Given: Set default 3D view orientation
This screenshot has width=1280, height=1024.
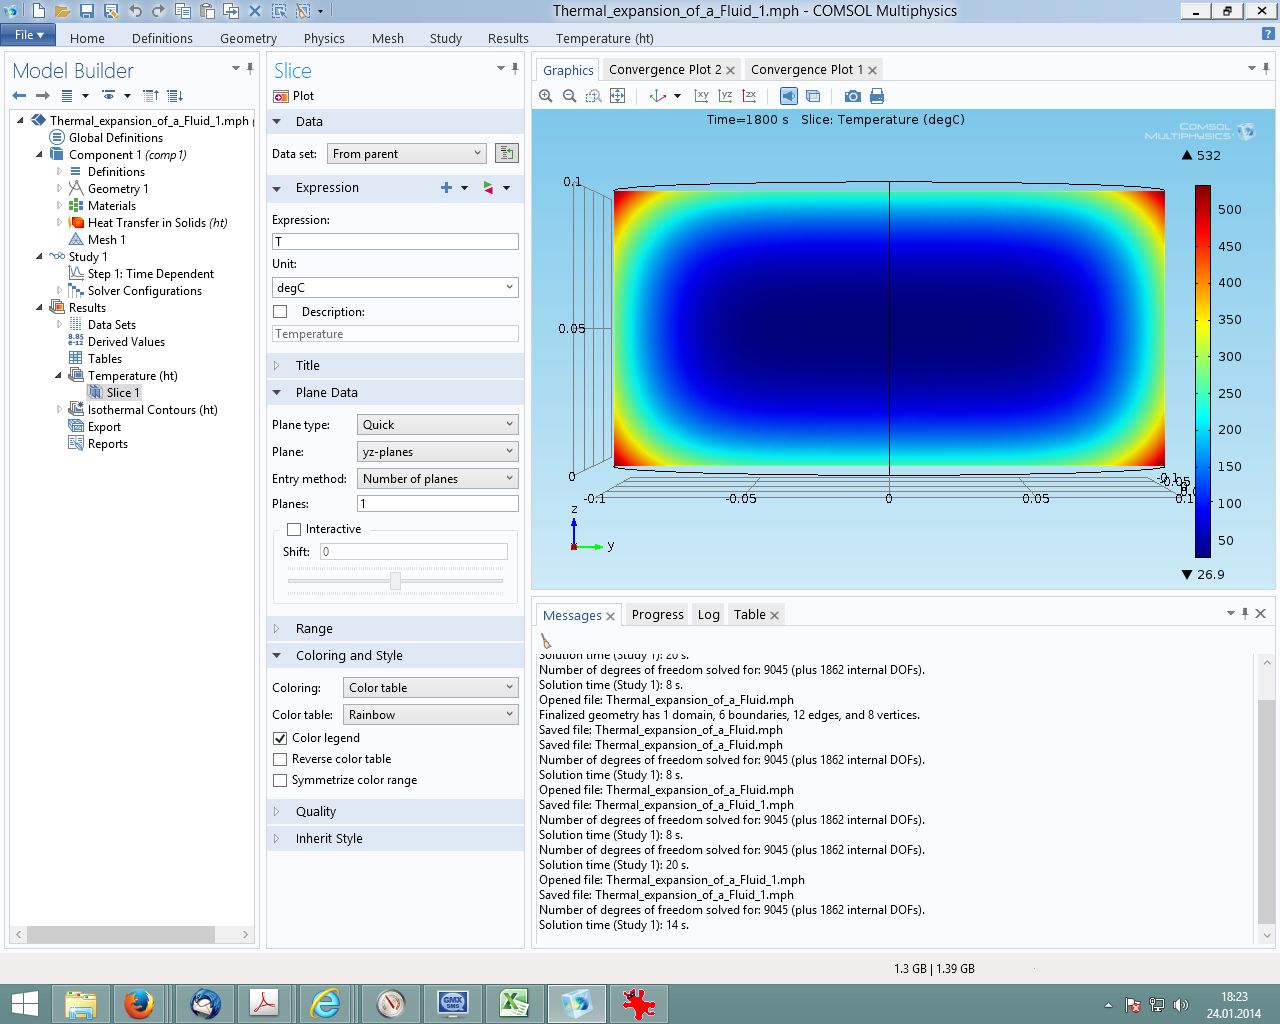Looking at the screenshot, I should pos(658,96).
